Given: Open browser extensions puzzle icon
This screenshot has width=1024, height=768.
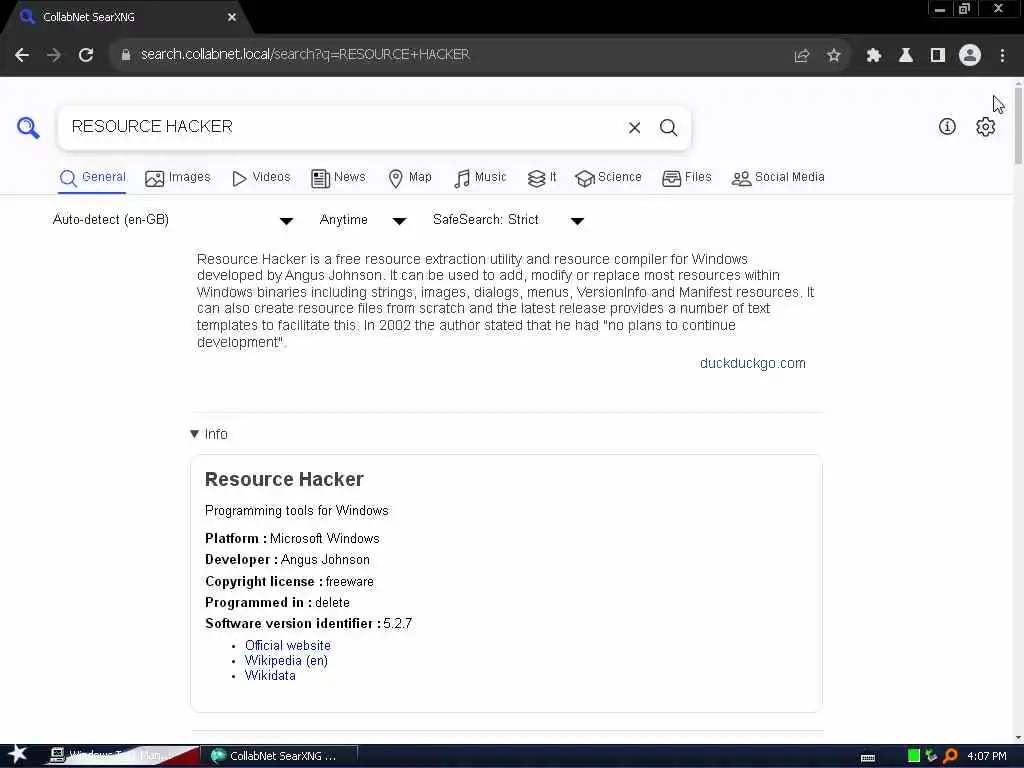Looking at the screenshot, I should [x=874, y=56].
